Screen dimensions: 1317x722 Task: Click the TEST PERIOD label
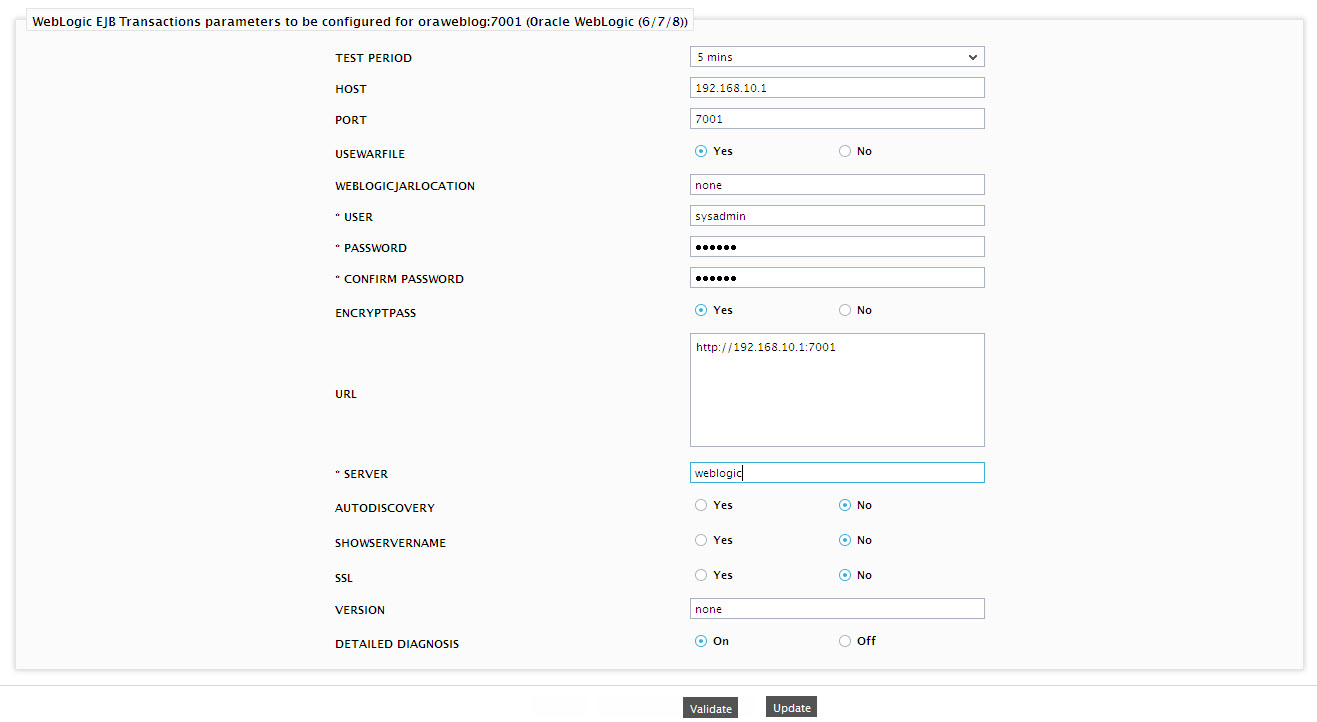pos(373,58)
